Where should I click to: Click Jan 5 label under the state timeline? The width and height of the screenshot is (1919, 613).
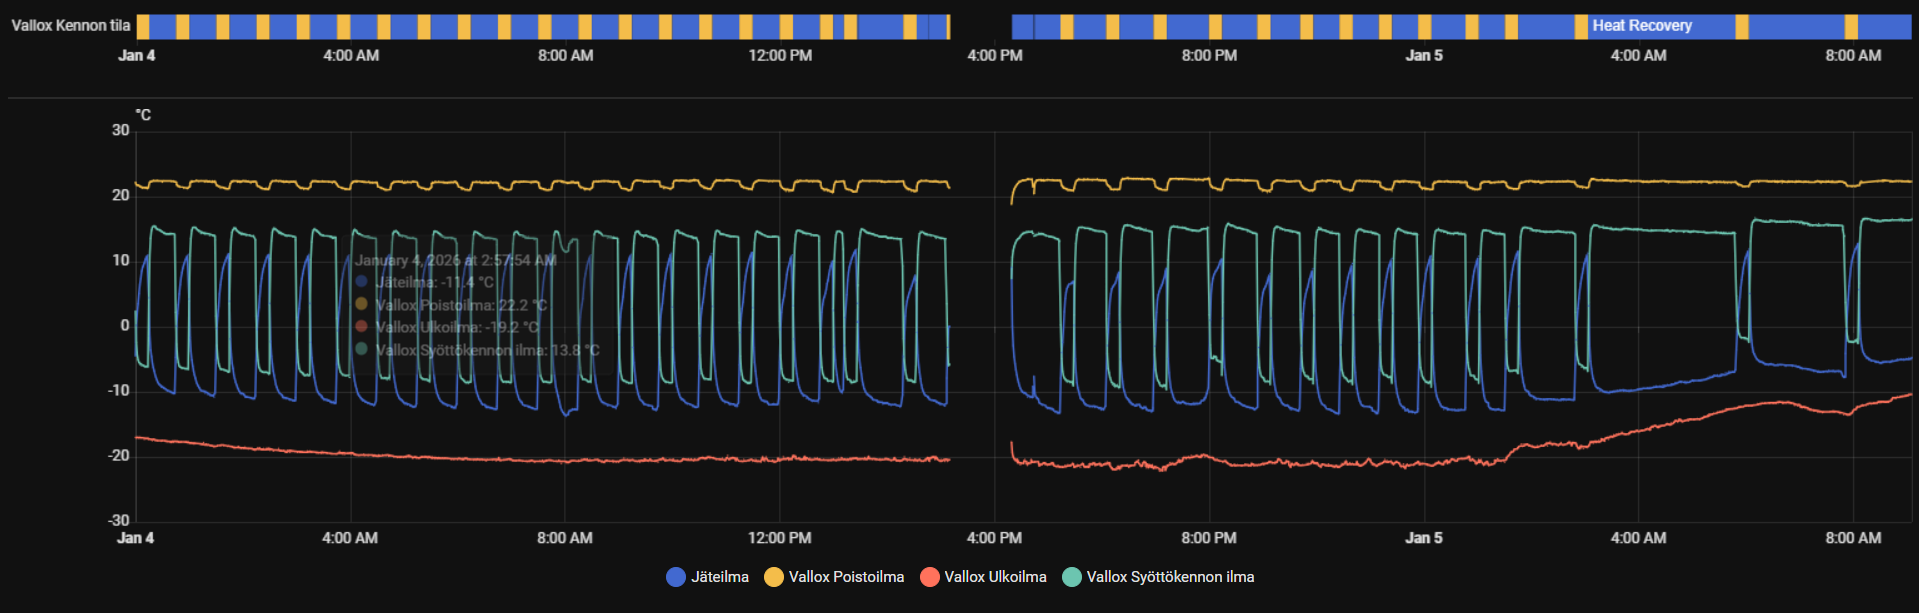(x=1423, y=56)
